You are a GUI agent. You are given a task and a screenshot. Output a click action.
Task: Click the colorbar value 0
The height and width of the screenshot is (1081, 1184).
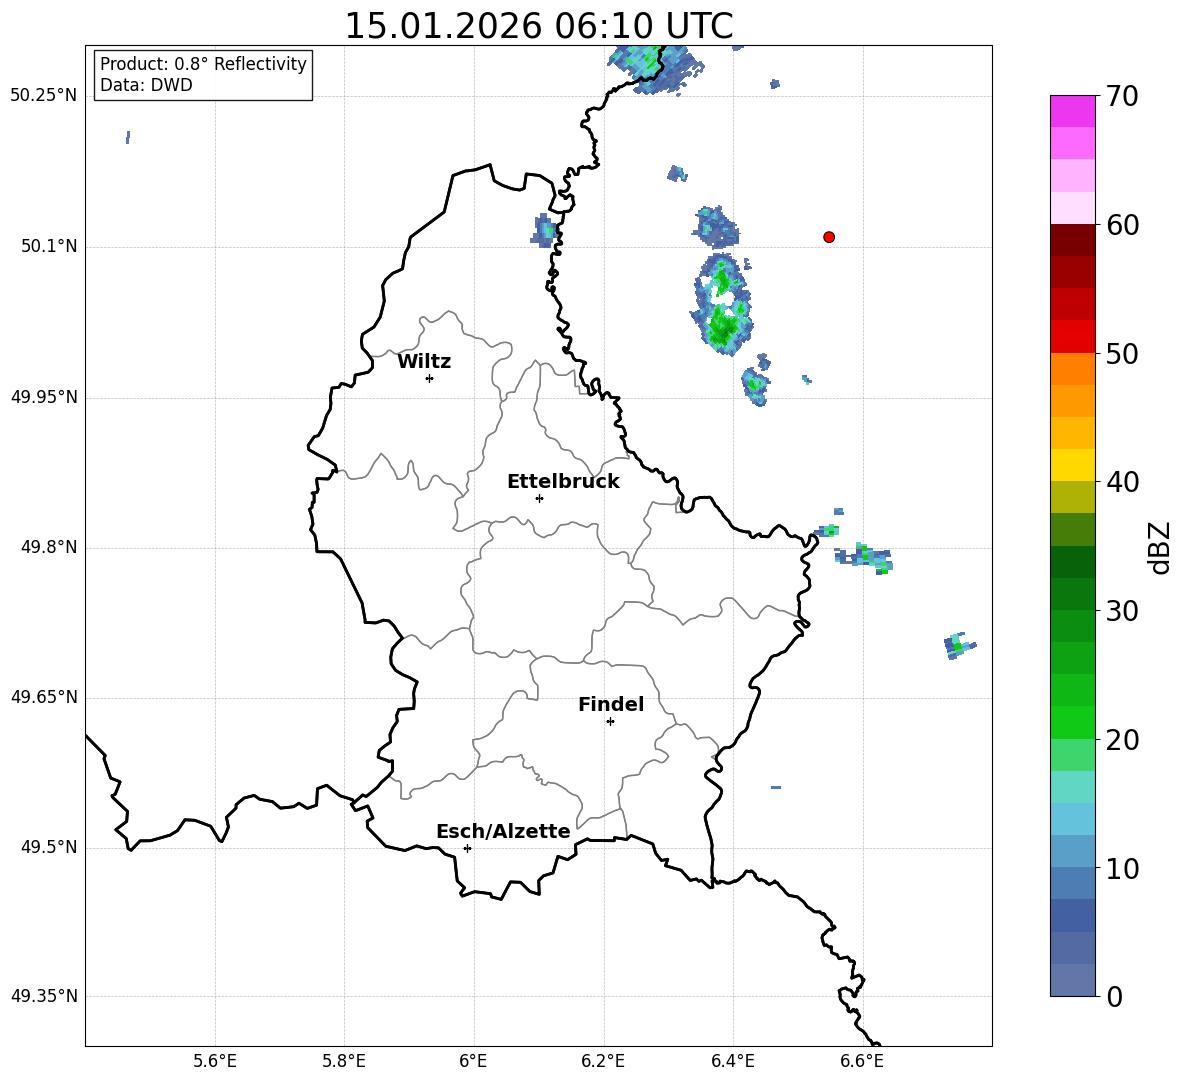[x=1114, y=997]
